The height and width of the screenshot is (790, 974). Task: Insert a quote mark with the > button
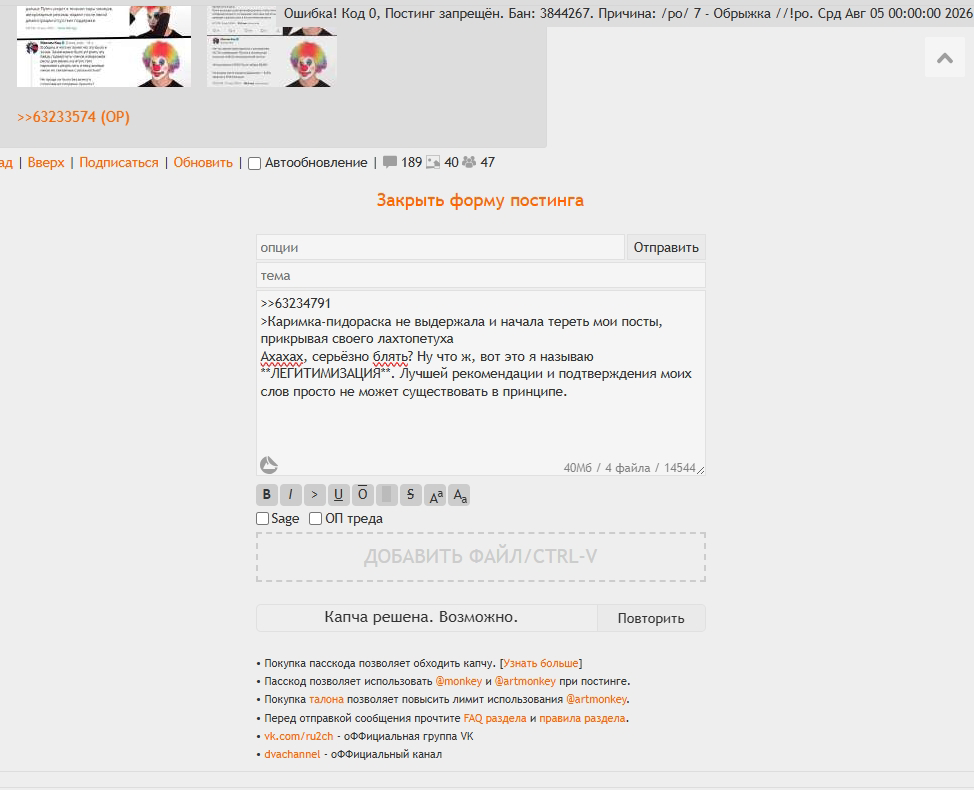tap(314, 495)
